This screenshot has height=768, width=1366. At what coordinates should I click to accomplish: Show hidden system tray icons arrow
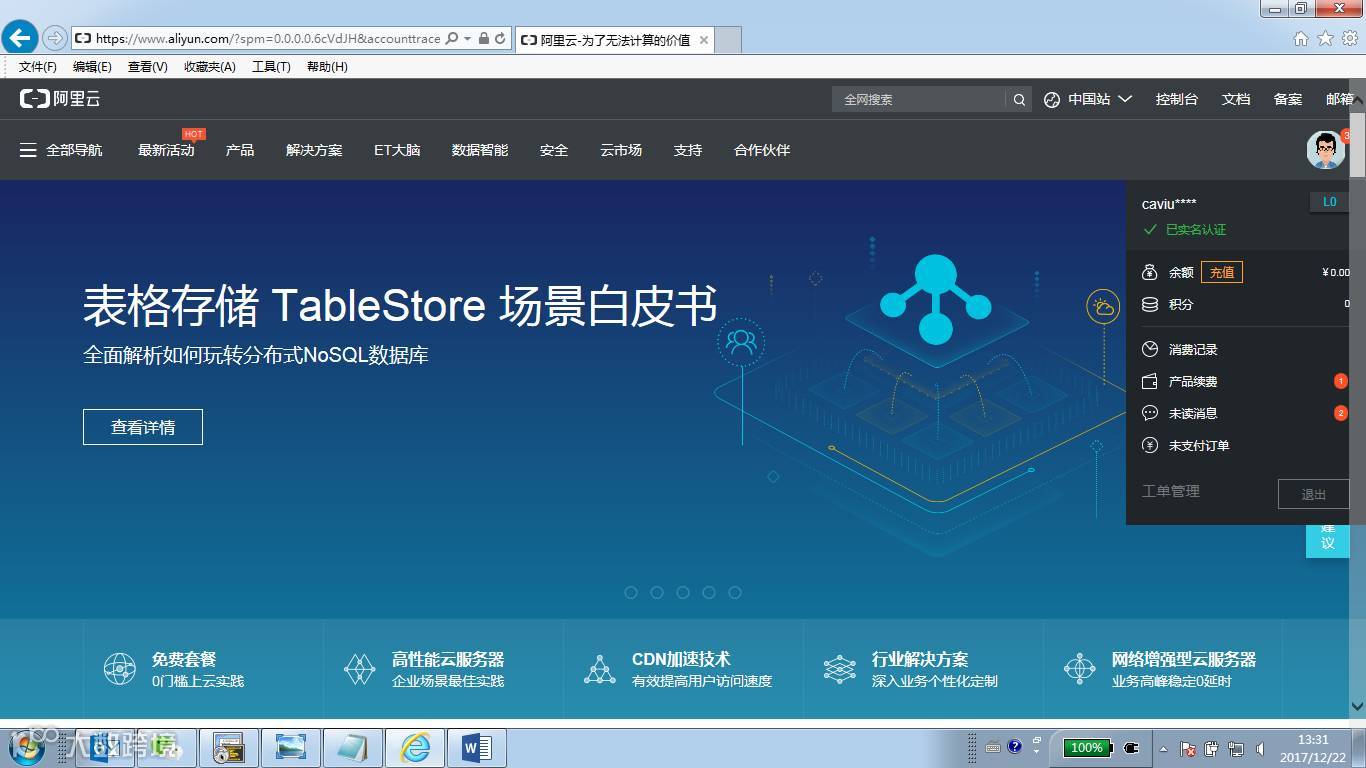(1163, 748)
